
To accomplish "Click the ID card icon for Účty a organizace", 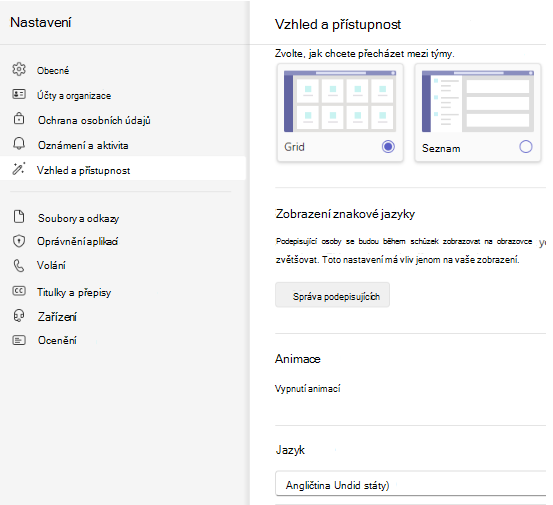I will click(19, 94).
